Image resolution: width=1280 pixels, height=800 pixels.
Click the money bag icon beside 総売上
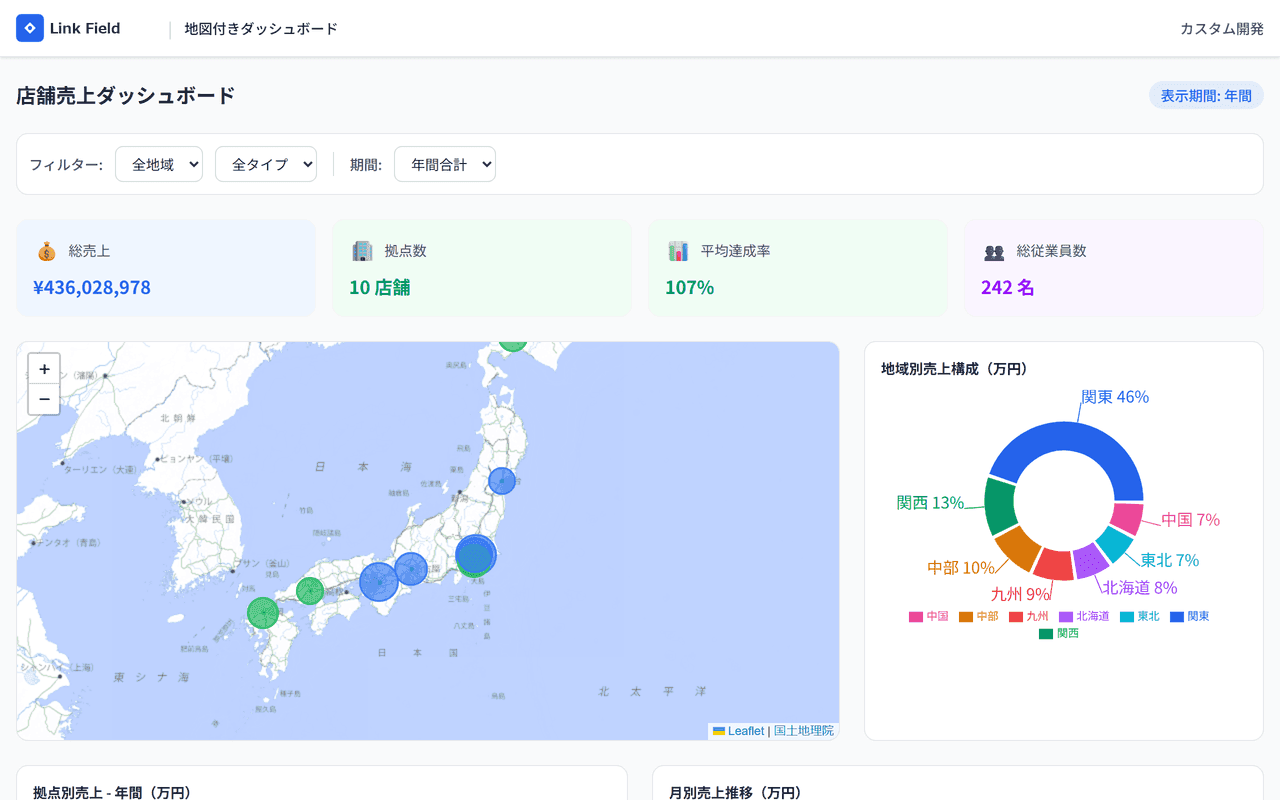pyautogui.click(x=46, y=251)
